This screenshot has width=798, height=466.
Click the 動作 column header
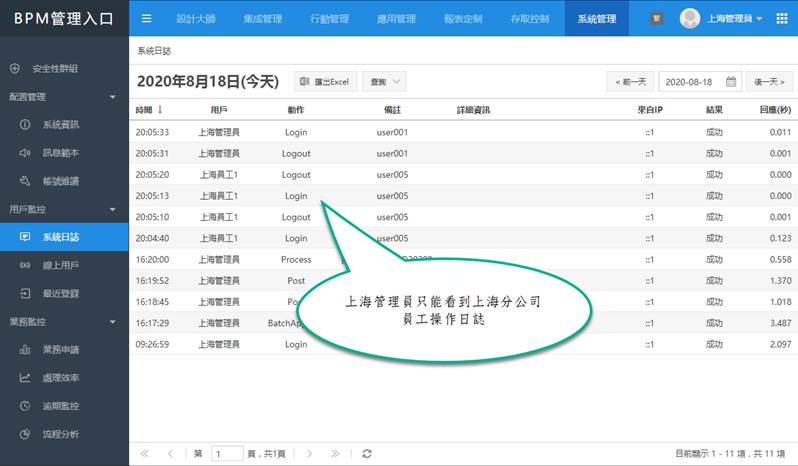pyautogui.click(x=296, y=109)
